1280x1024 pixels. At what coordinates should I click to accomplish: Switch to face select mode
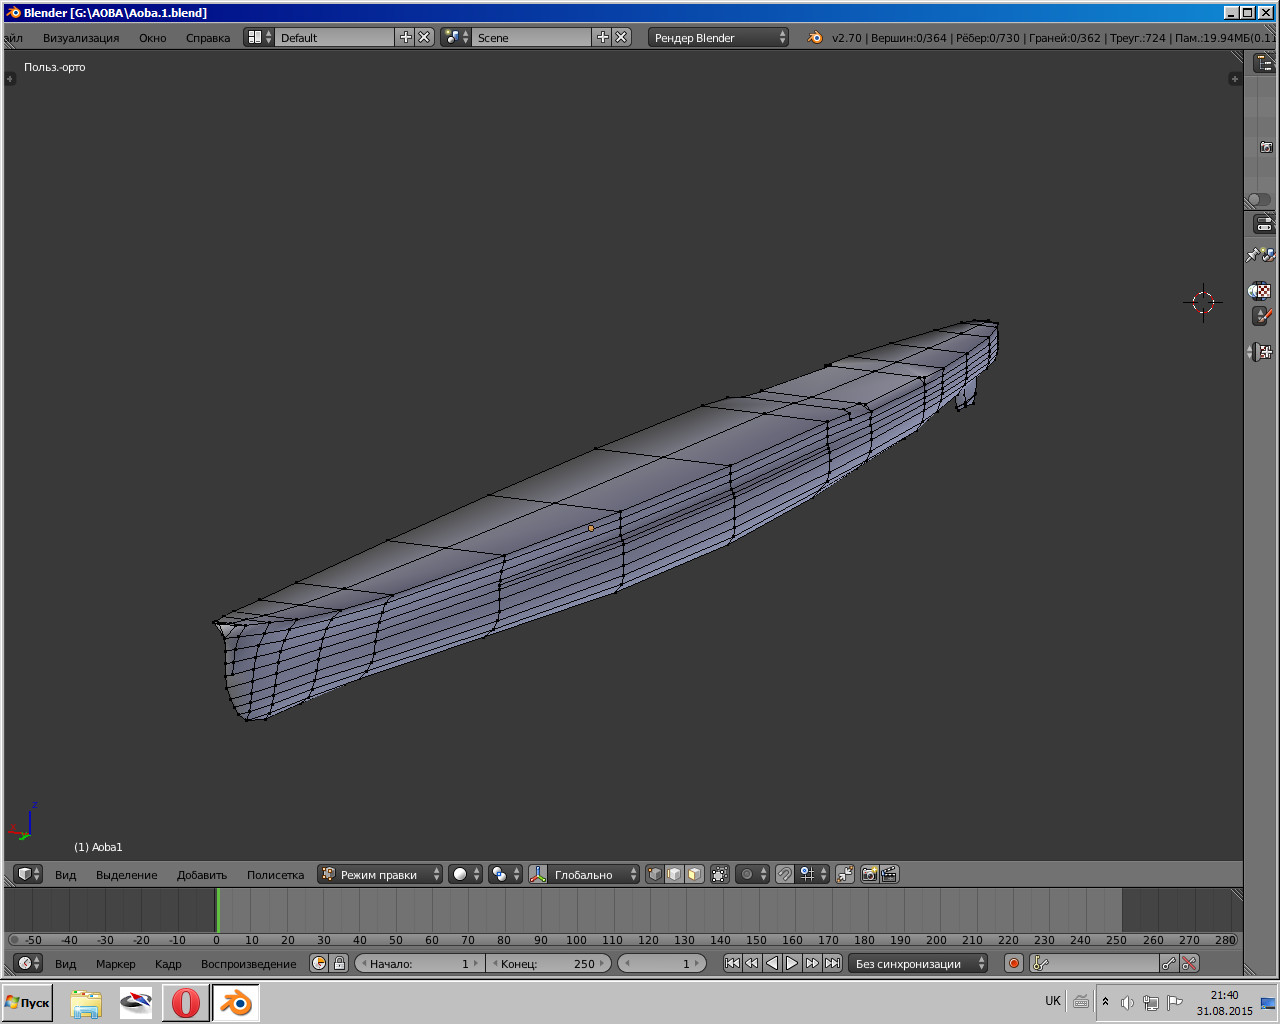(694, 874)
